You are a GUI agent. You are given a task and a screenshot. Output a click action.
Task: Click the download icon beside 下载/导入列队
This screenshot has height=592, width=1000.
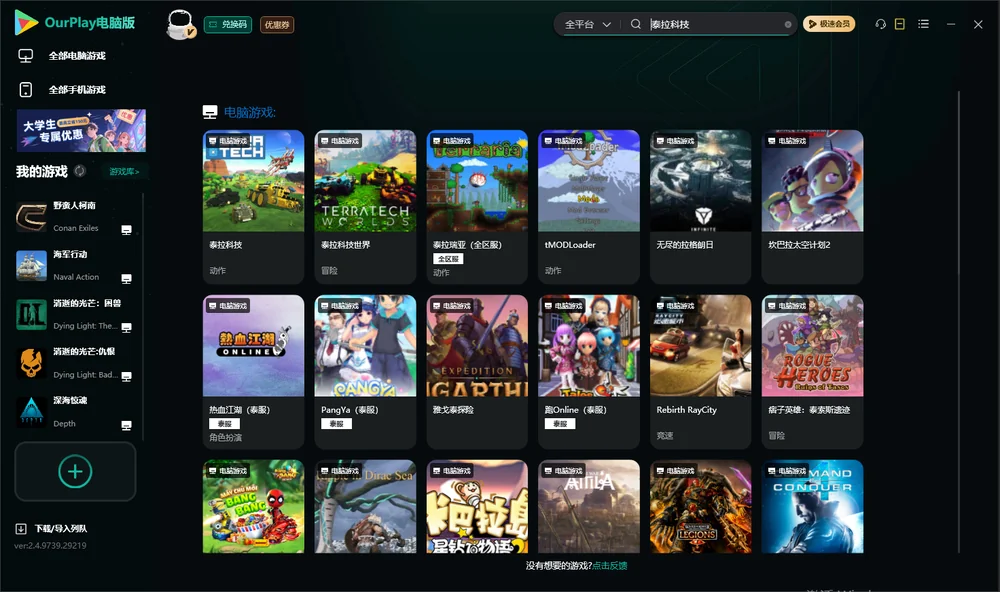[x=21, y=529]
